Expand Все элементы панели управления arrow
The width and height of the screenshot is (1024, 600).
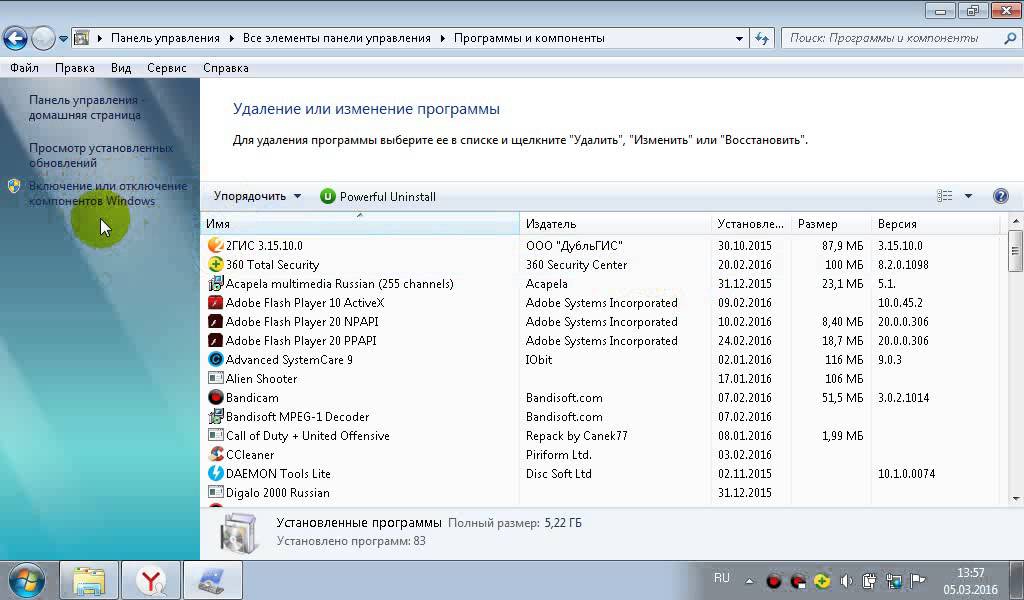(x=442, y=39)
